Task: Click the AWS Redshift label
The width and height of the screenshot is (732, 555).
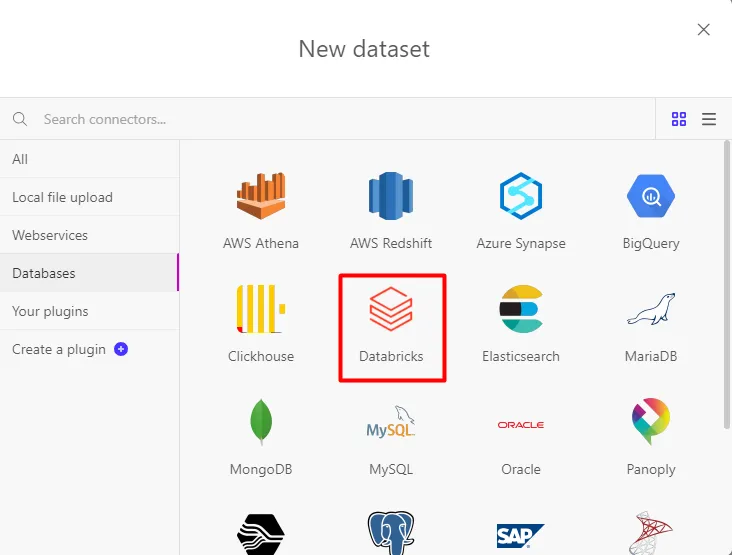Action: click(391, 243)
